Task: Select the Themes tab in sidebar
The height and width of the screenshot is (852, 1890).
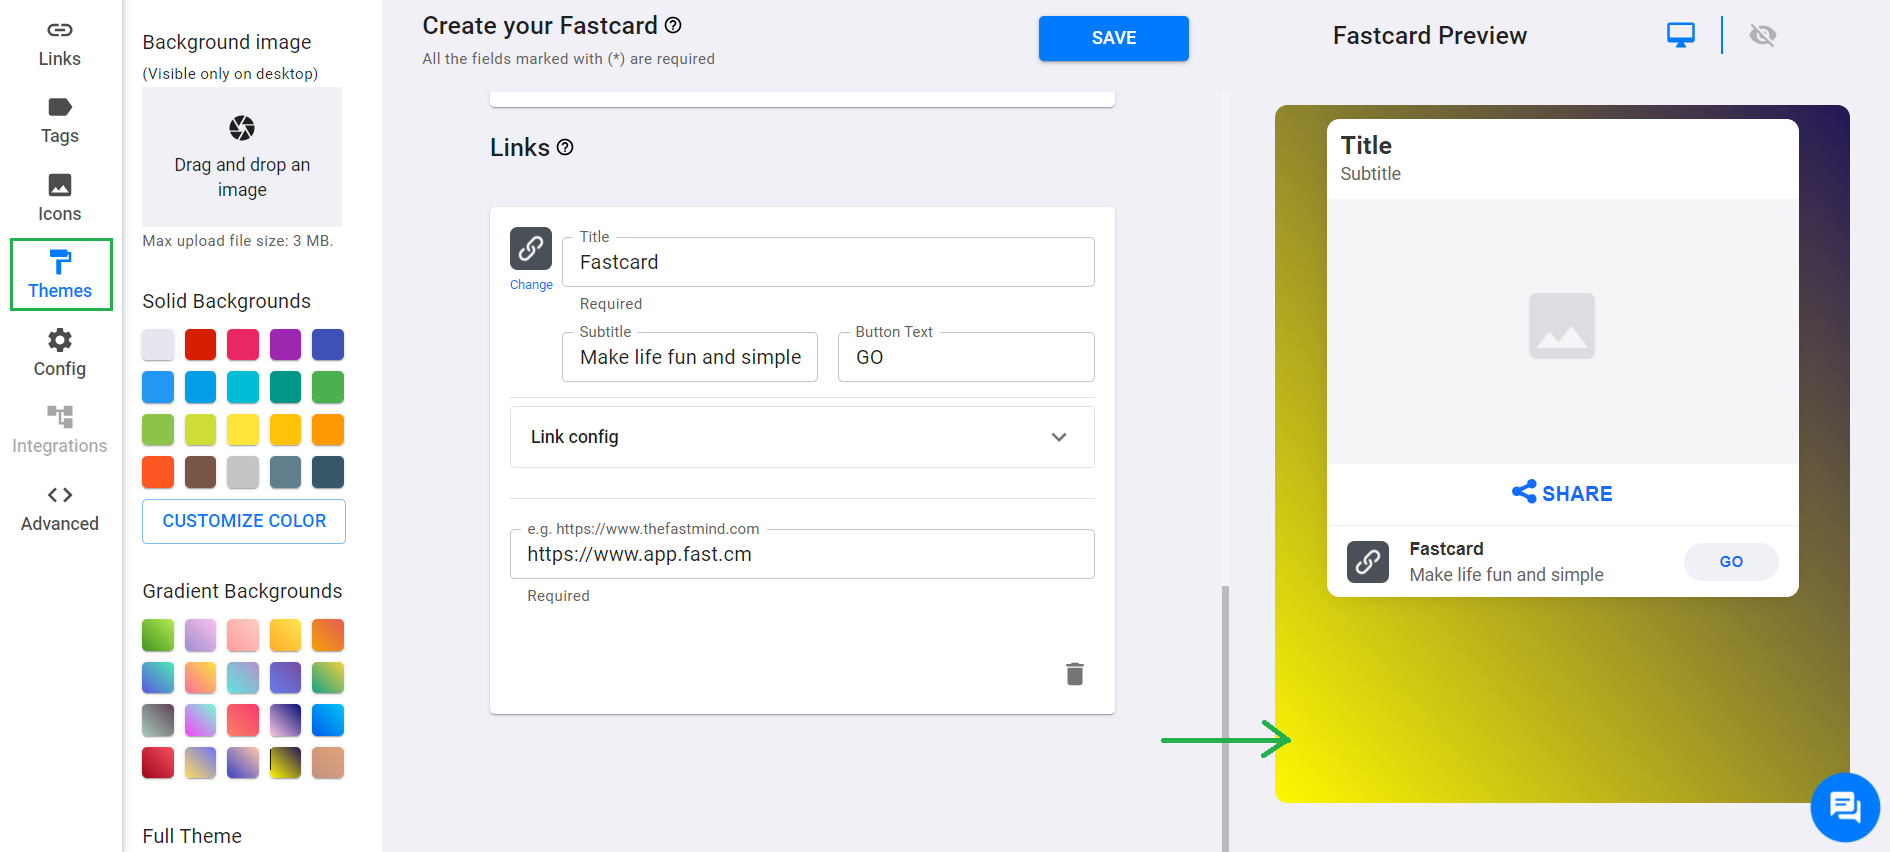Action: [60, 275]
